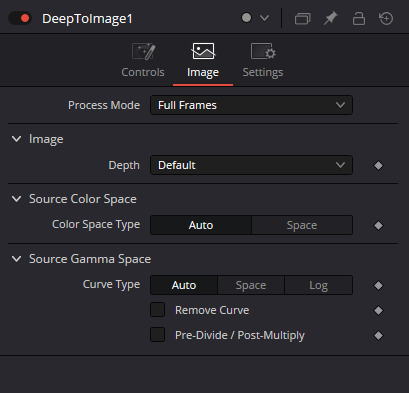Add keyframe for Depth parameter
The image size is (409, 393).
tap(378, 165)
